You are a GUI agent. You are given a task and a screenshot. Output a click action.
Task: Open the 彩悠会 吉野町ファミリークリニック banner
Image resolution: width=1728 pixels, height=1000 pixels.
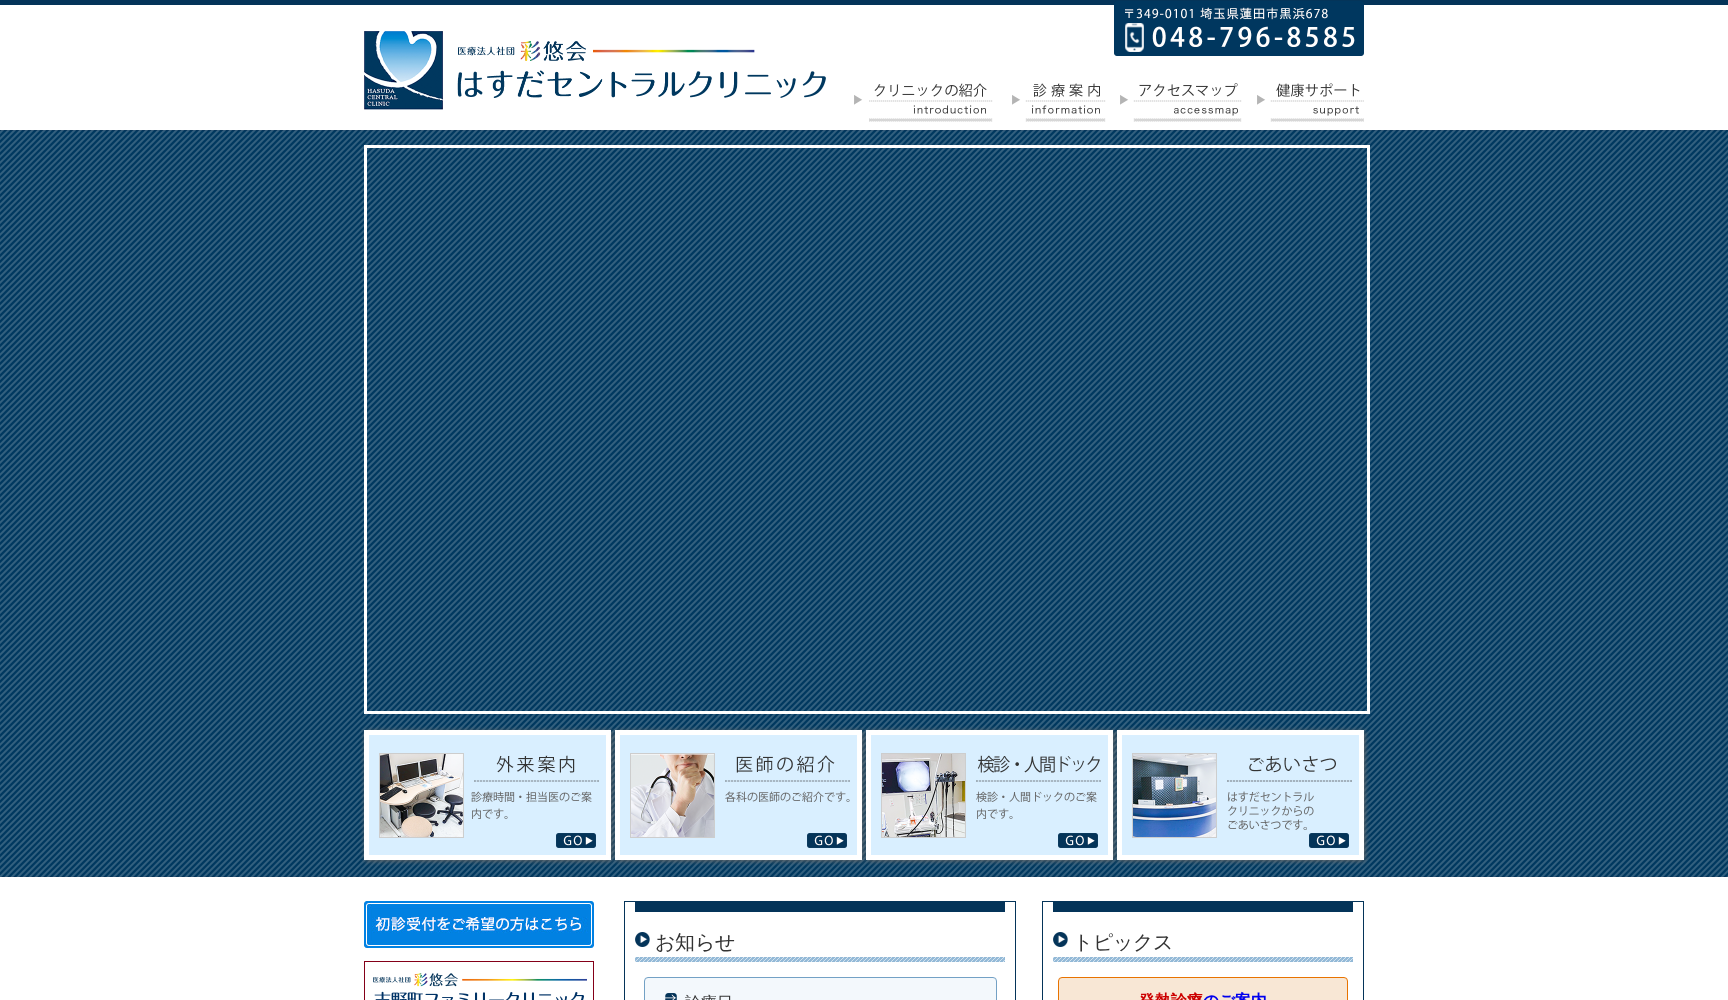[479, 984]
